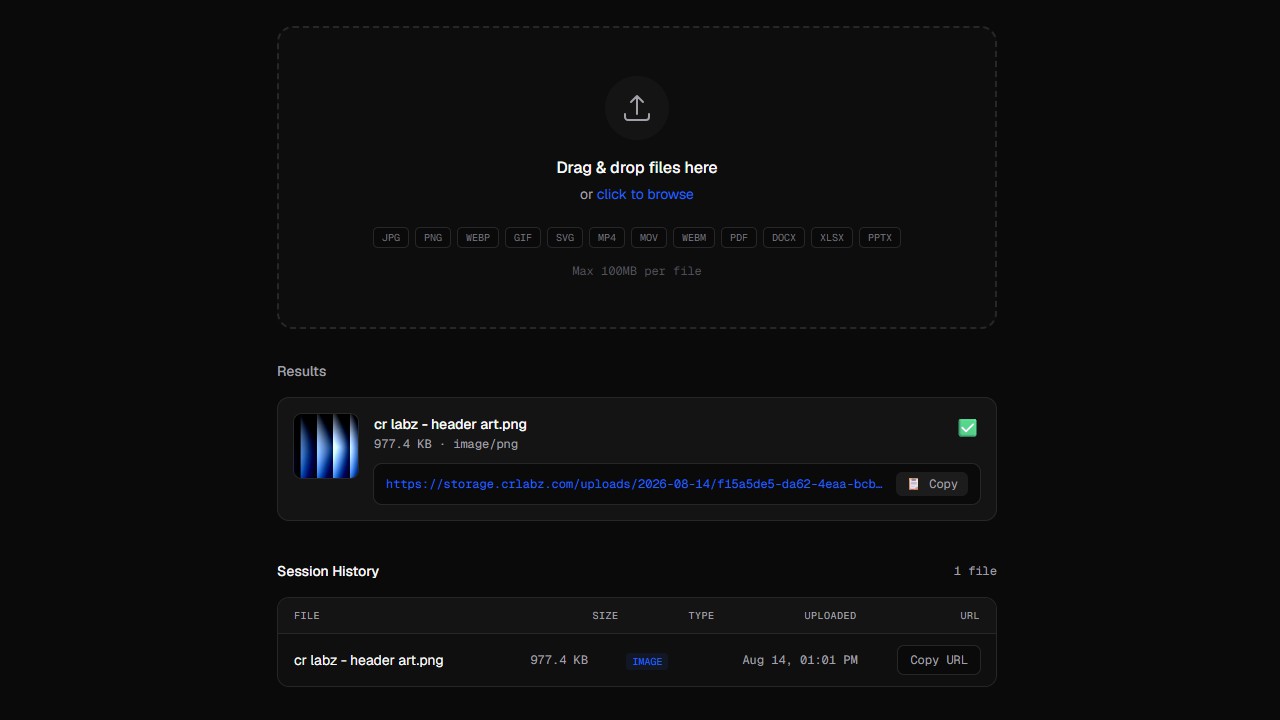Click the green success checkmark icon
Screen dimensions: 1280x720
pos(967,428)
